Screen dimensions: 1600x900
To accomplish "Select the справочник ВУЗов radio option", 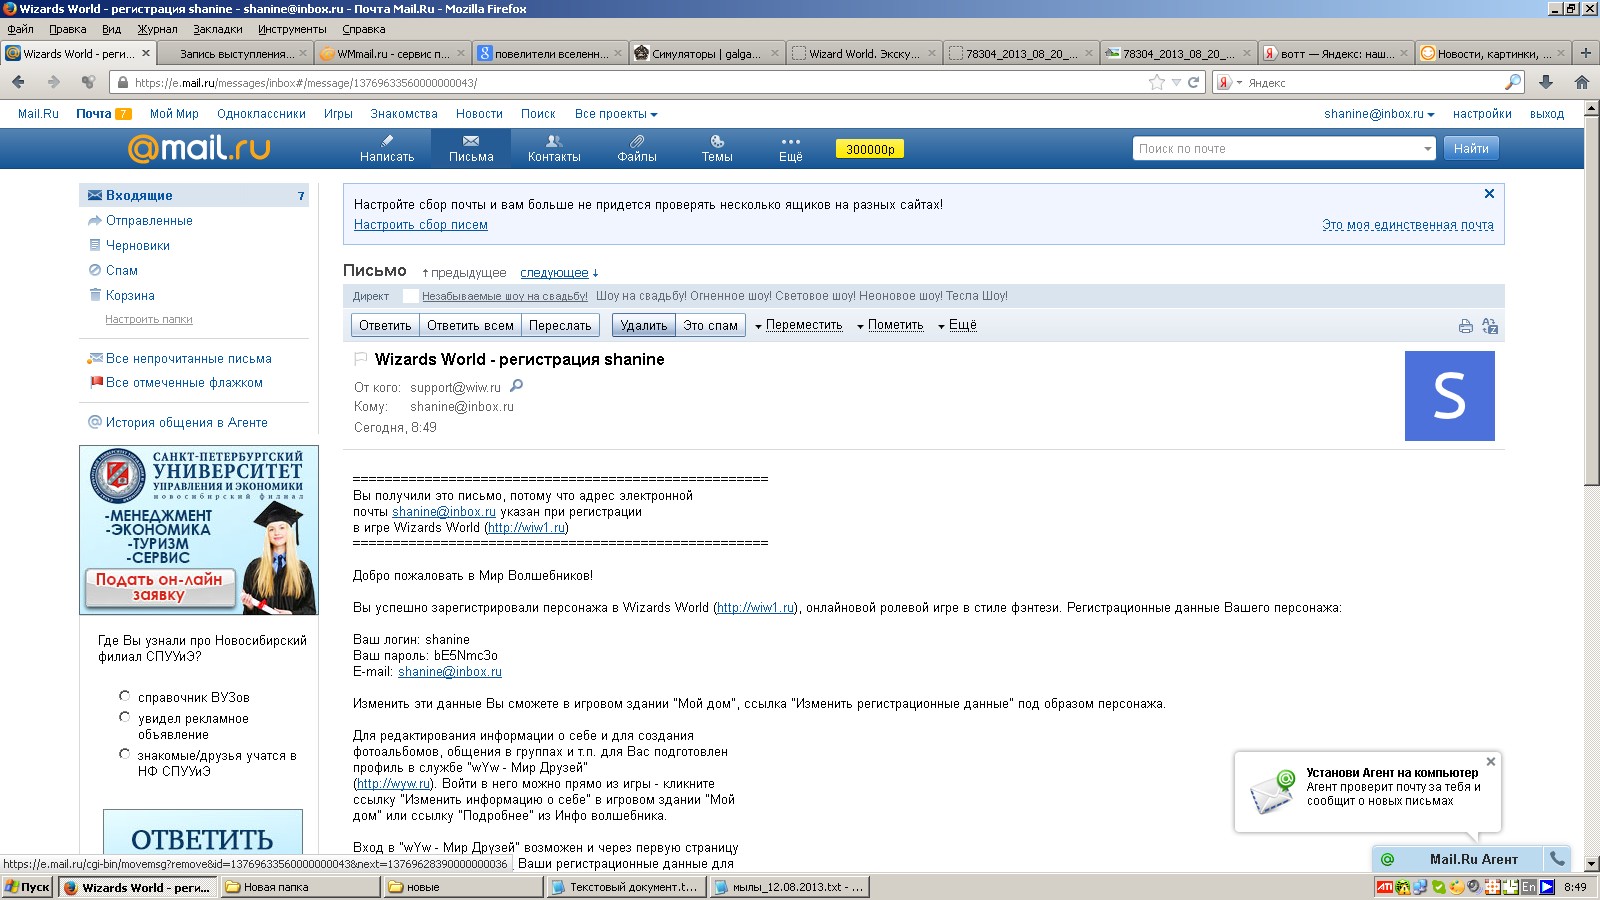I will (x=124, y=696).
